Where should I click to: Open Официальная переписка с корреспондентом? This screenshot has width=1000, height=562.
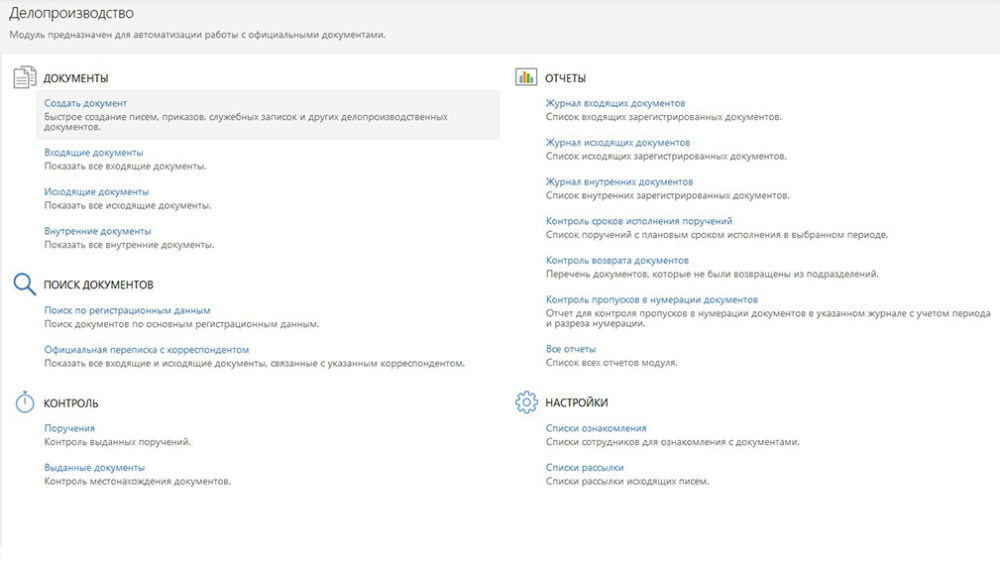click(x=146, y=349)
